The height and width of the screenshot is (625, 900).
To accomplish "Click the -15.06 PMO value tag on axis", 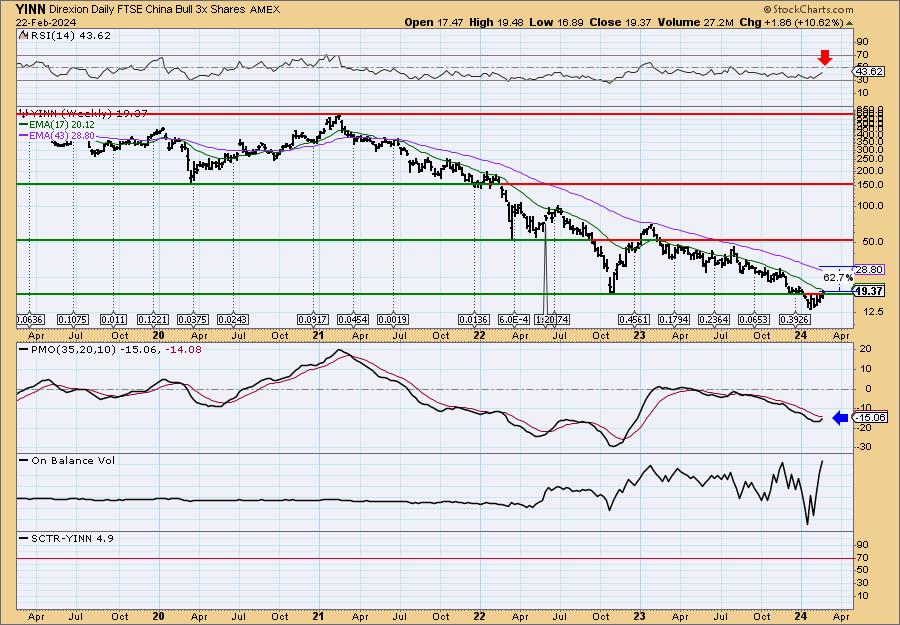I will pyautogui.click(x=871, y=418).
